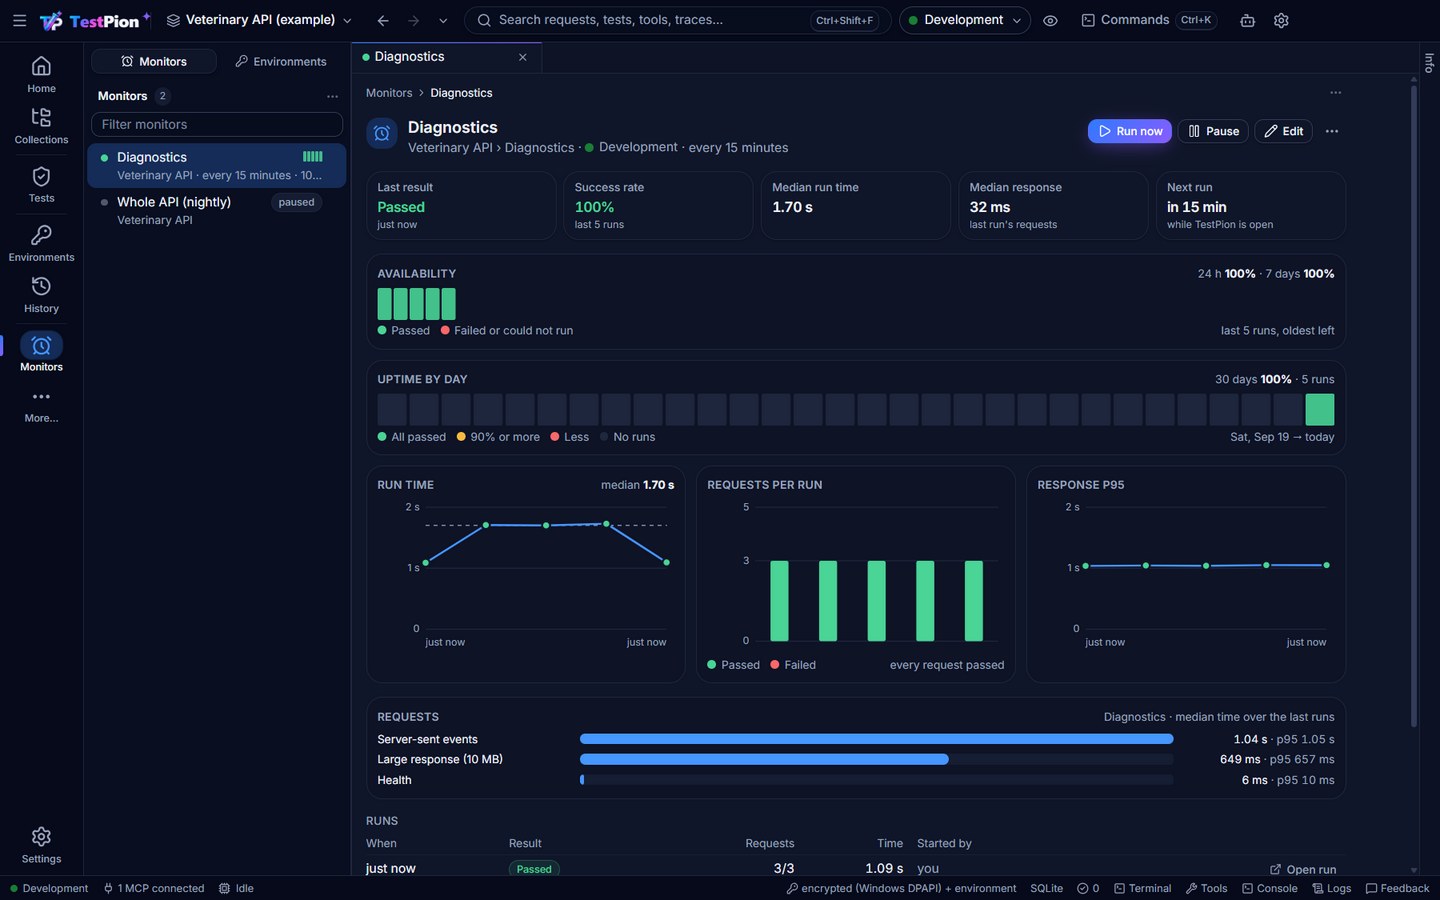Select Whole API (nightly) monitor

[x=217, y=210]
